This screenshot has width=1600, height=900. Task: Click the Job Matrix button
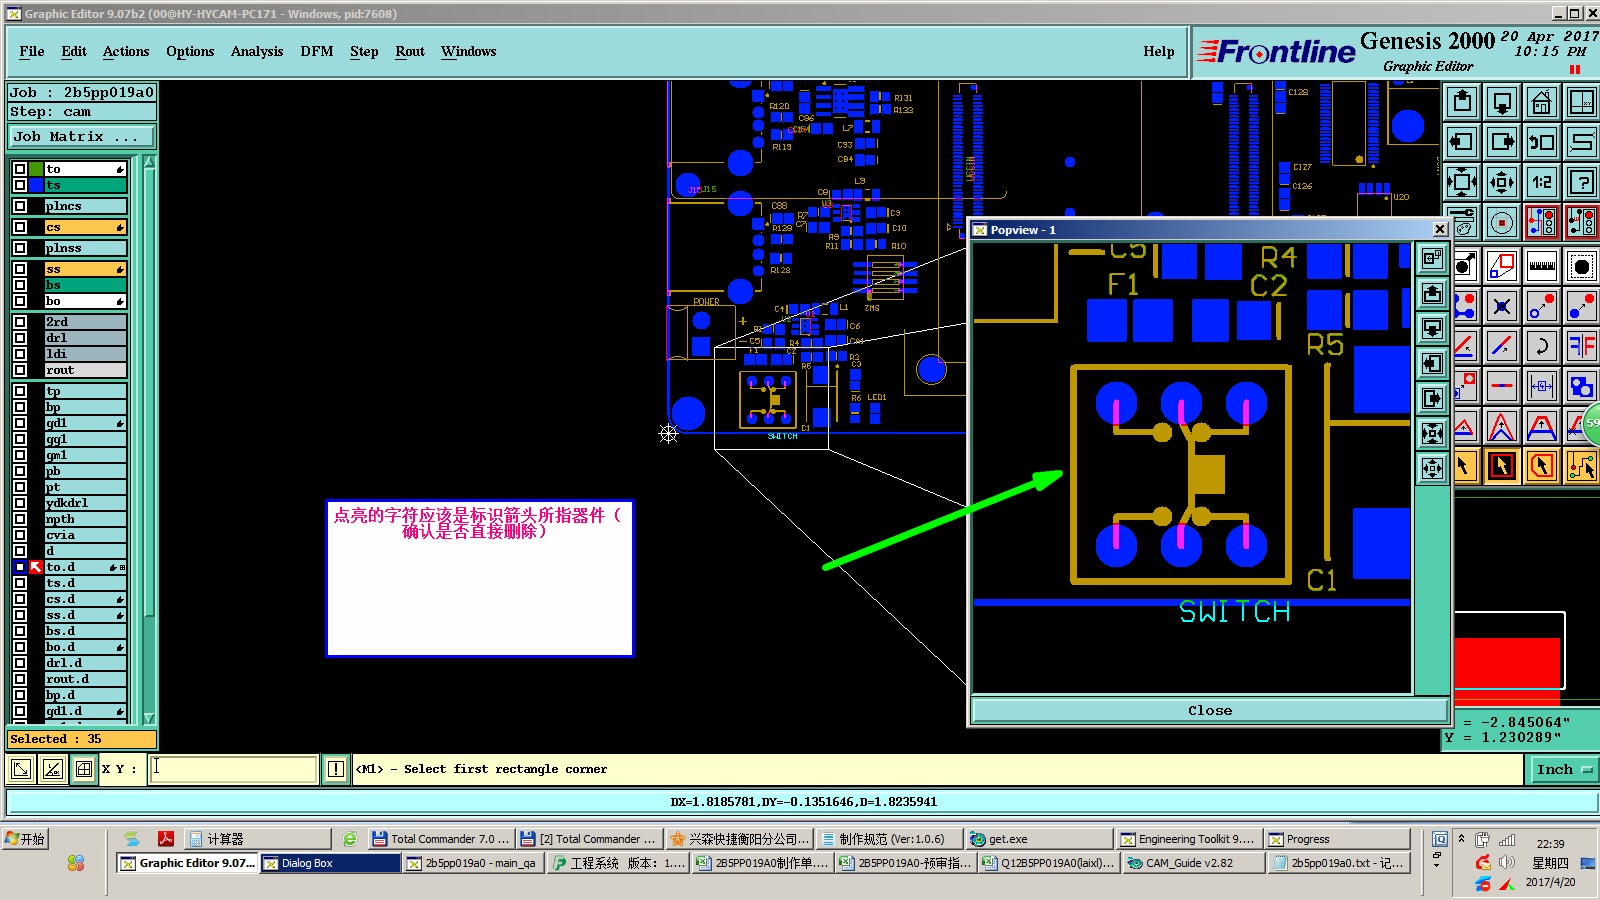(x=82, y=136)
